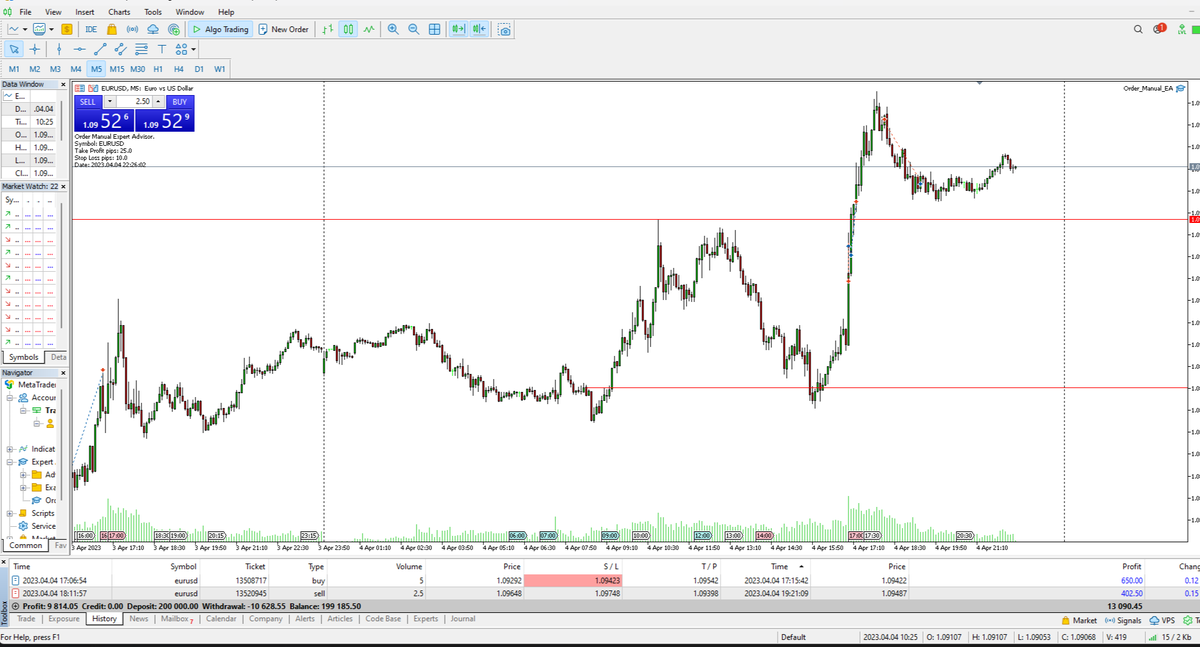Select the H1 timeframe

click(158, 69)
